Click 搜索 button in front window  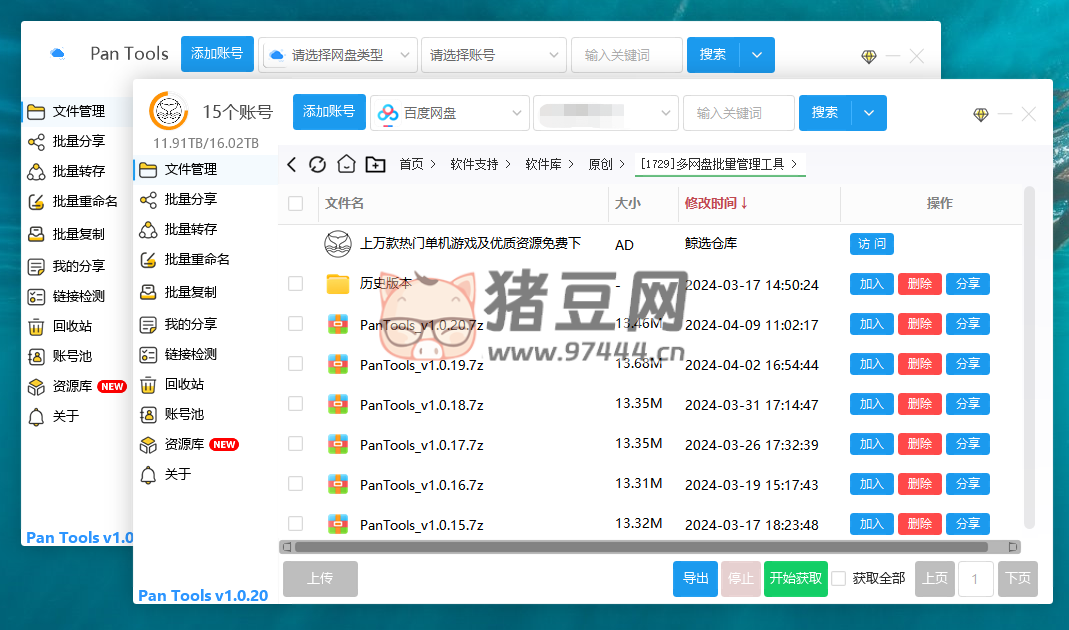click(825, 112)
